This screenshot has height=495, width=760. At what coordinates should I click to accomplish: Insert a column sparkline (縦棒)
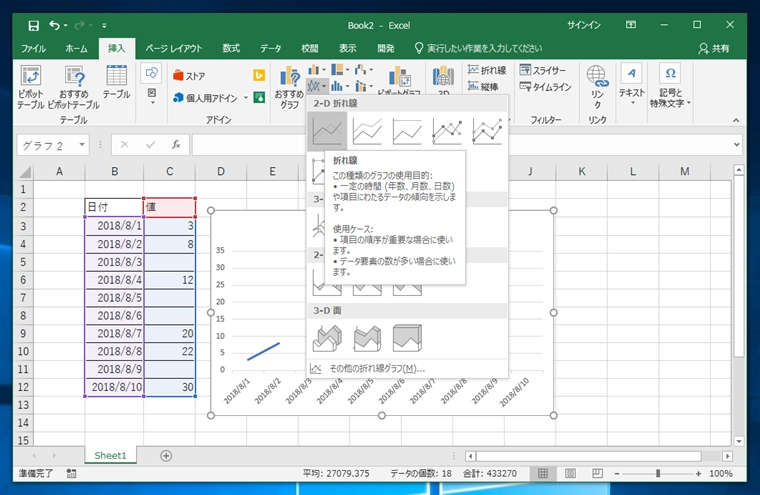[483, 87]
